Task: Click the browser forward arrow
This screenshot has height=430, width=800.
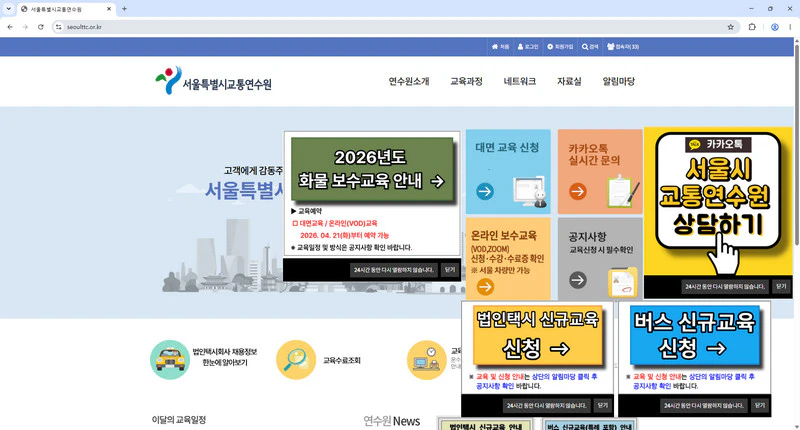Action: (x=25, y=27)
